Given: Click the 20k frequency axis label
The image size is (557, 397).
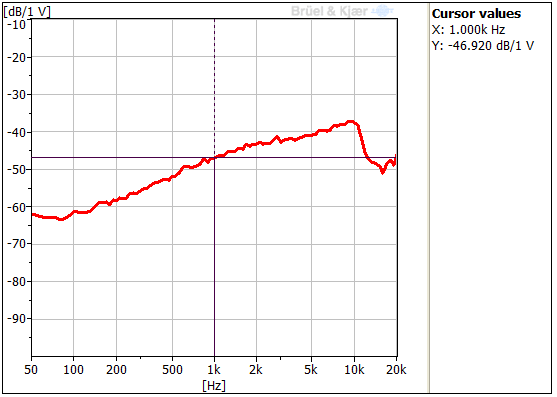Looking at the screenshot, I should [396, 370].
